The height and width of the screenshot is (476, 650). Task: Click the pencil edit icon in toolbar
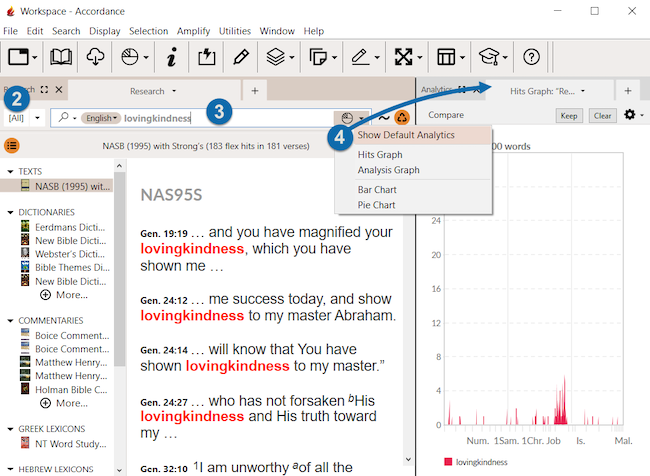(241, 57)
